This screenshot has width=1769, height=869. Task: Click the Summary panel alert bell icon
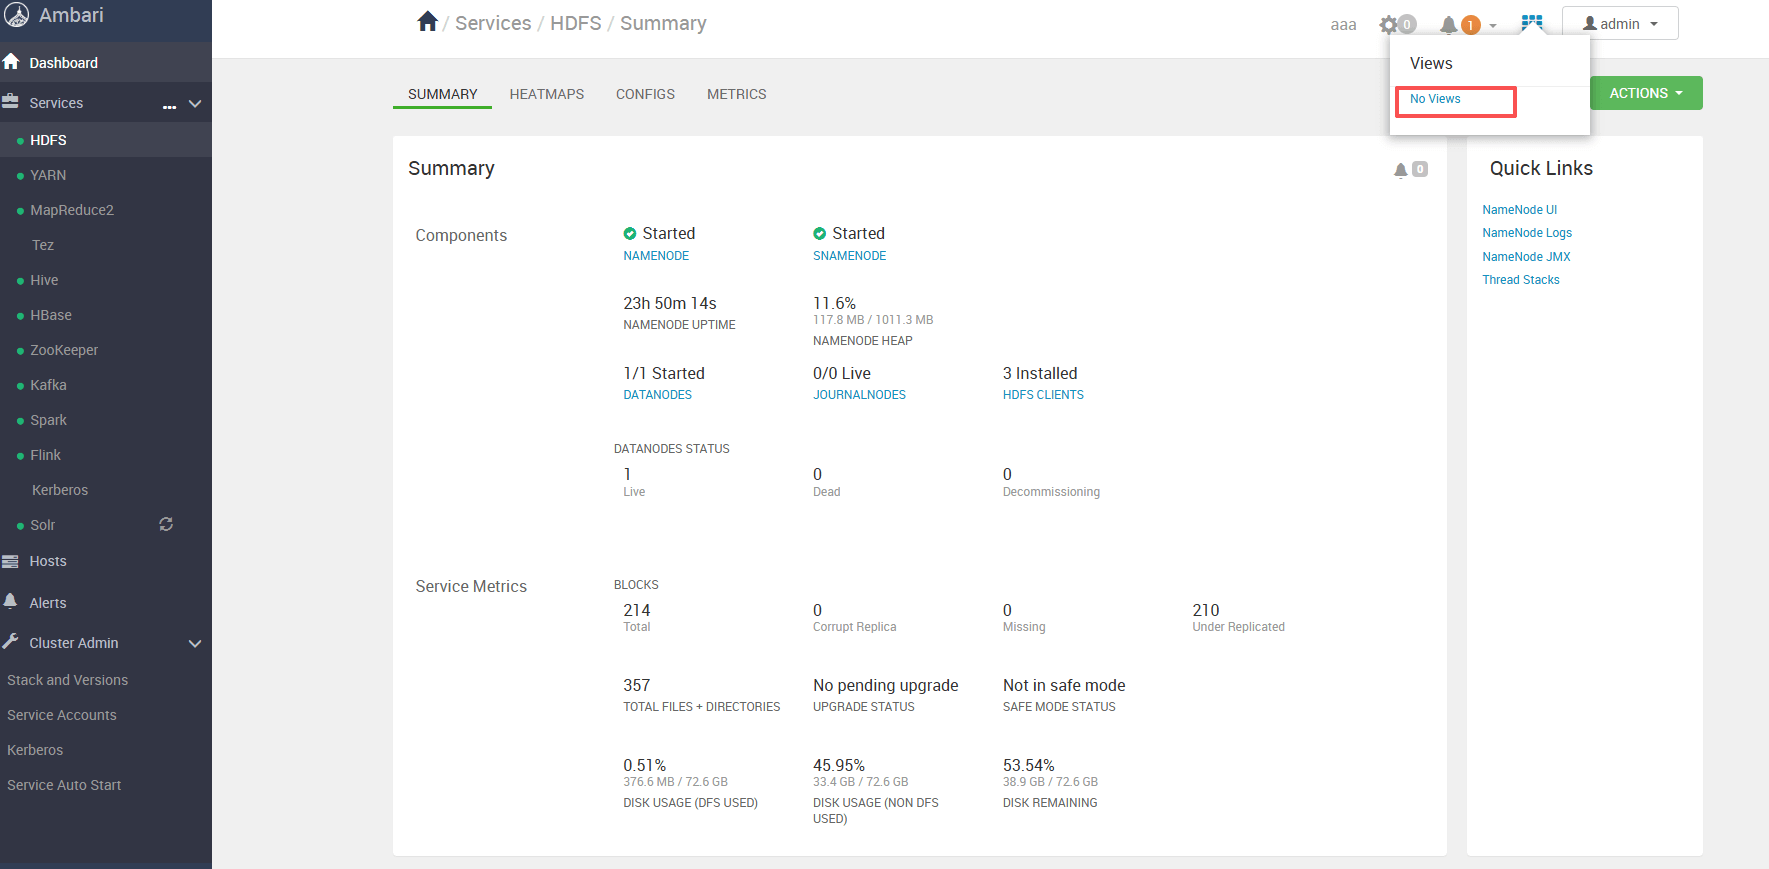(1401, 170)
